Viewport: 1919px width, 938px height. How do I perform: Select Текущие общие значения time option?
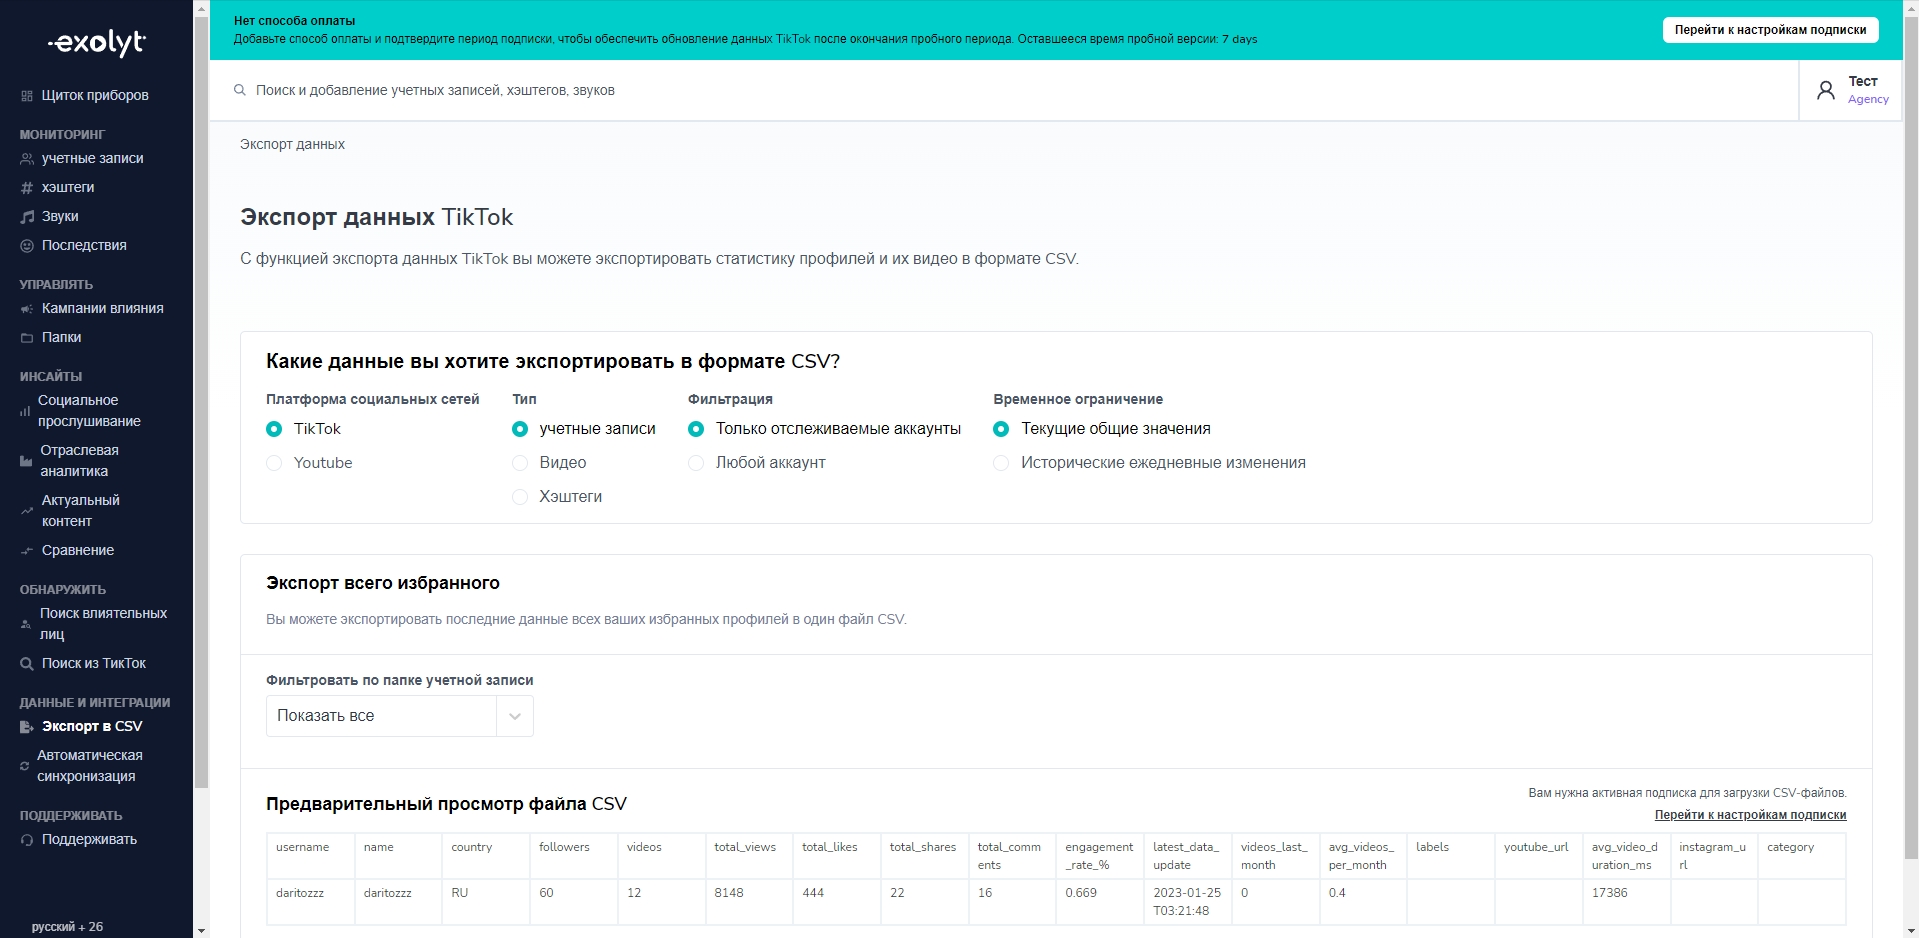coord(1001,429)
